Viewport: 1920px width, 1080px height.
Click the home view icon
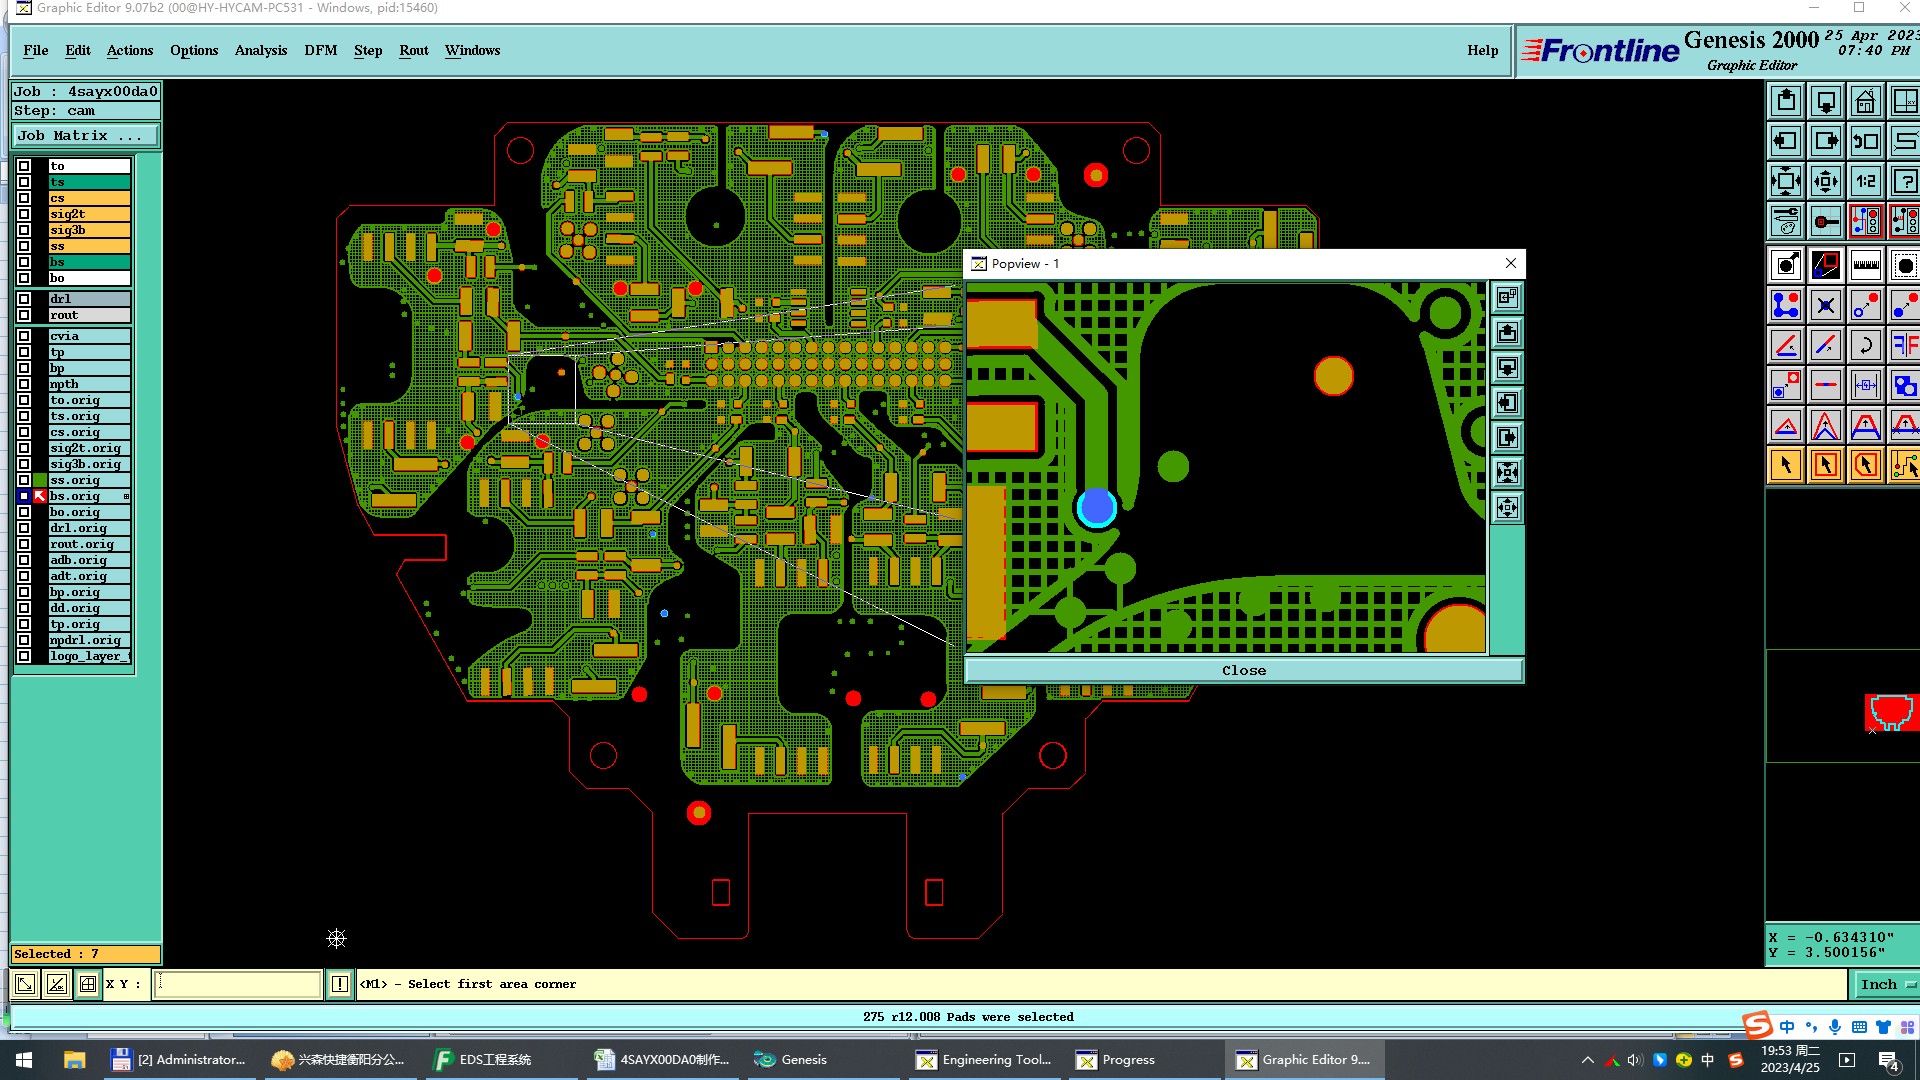[1866, 101]
